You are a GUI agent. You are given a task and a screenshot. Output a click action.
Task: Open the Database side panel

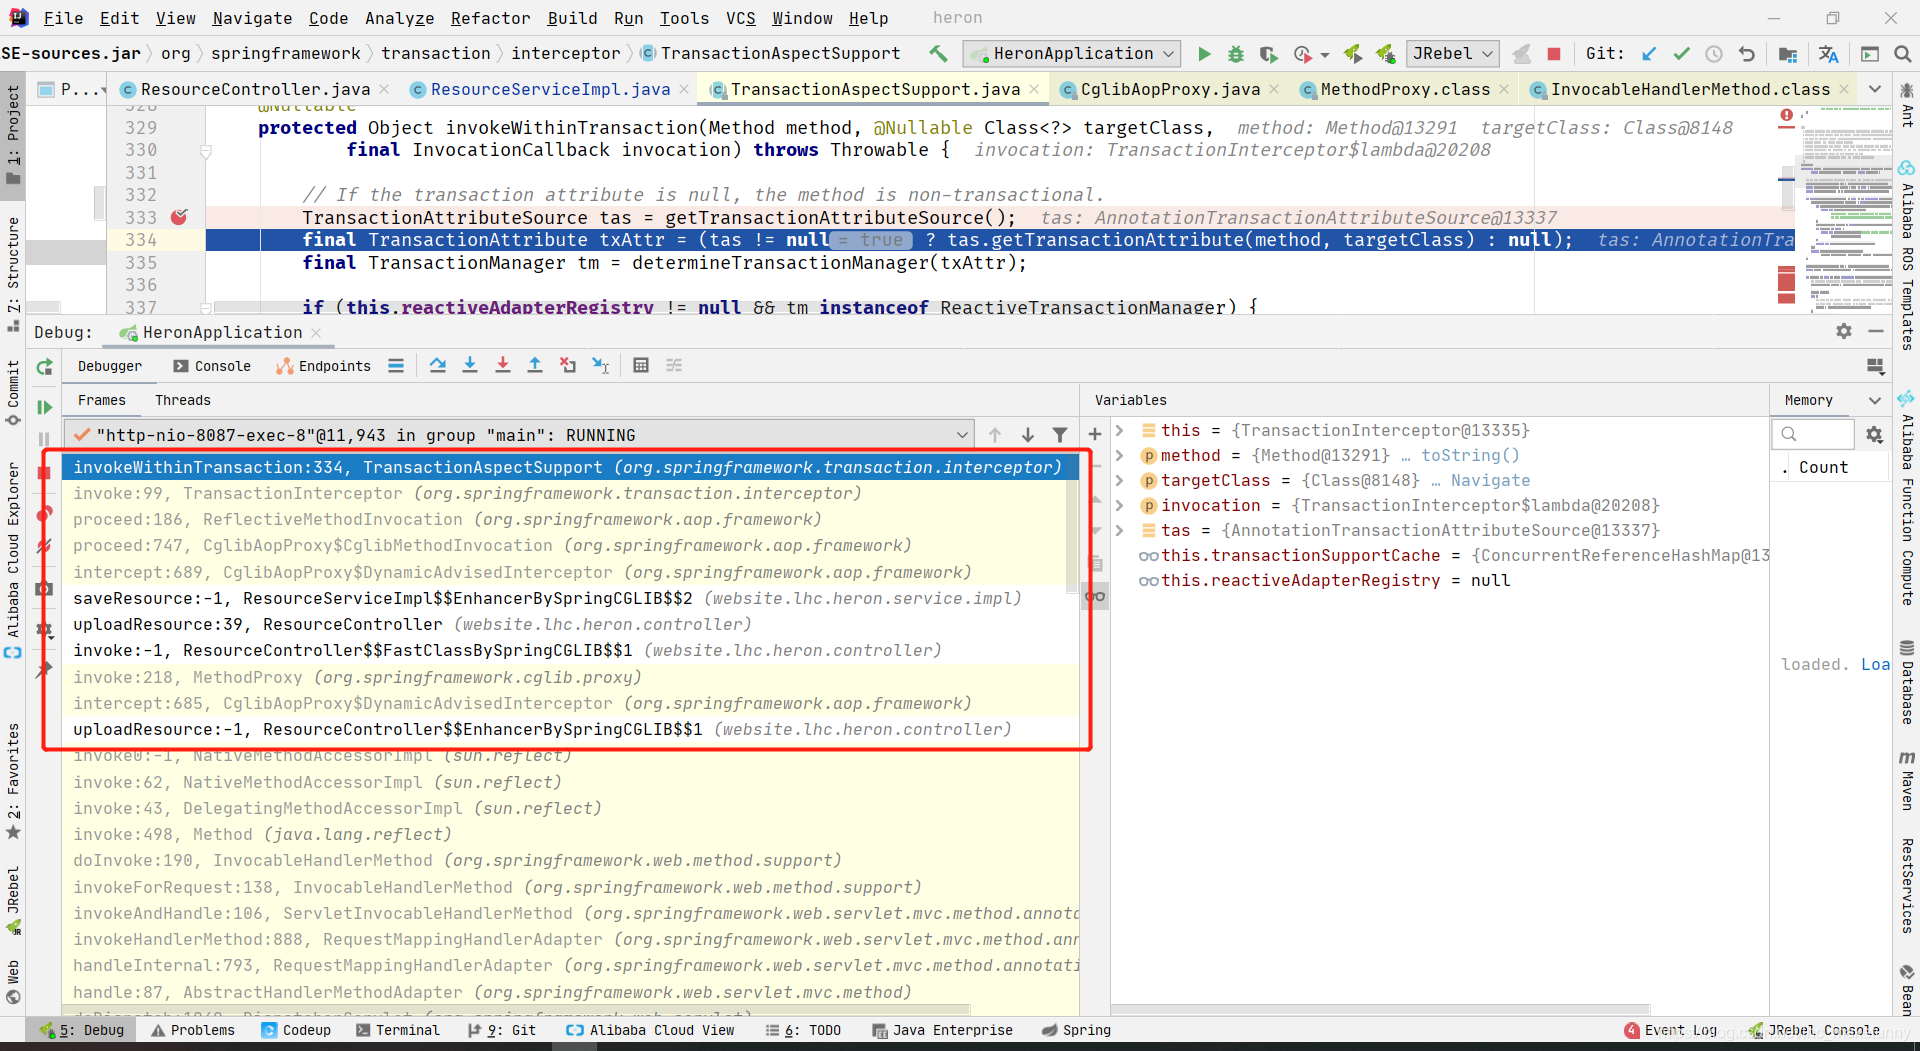click(1907, 682)
